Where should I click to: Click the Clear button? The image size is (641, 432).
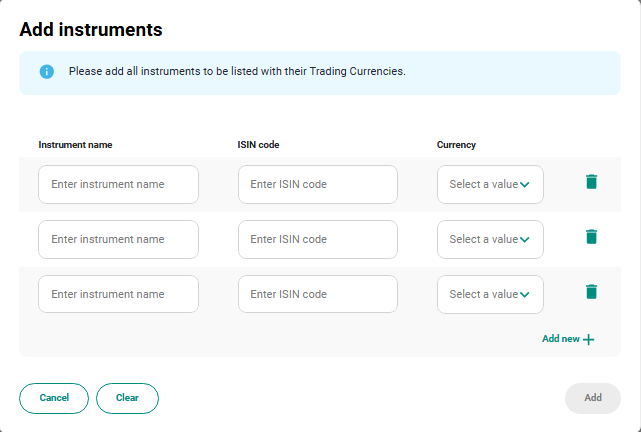pyautogui.click(x=127, y=398)
